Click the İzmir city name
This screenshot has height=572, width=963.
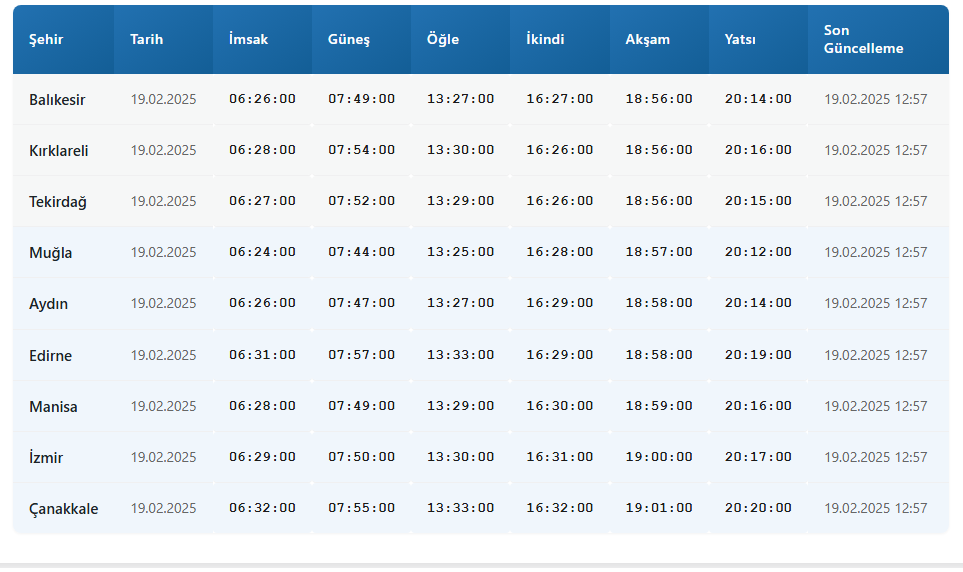(46, 458)
